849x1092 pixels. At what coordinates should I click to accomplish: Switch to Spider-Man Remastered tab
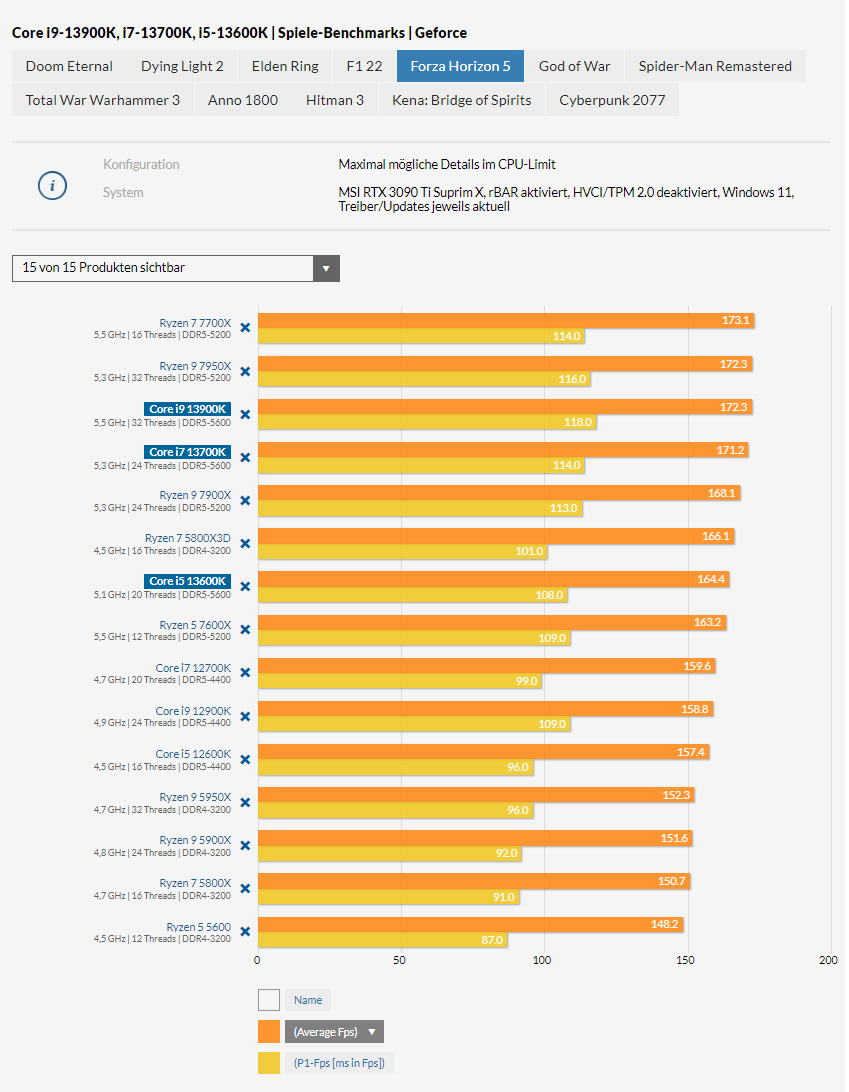point(715,66)
